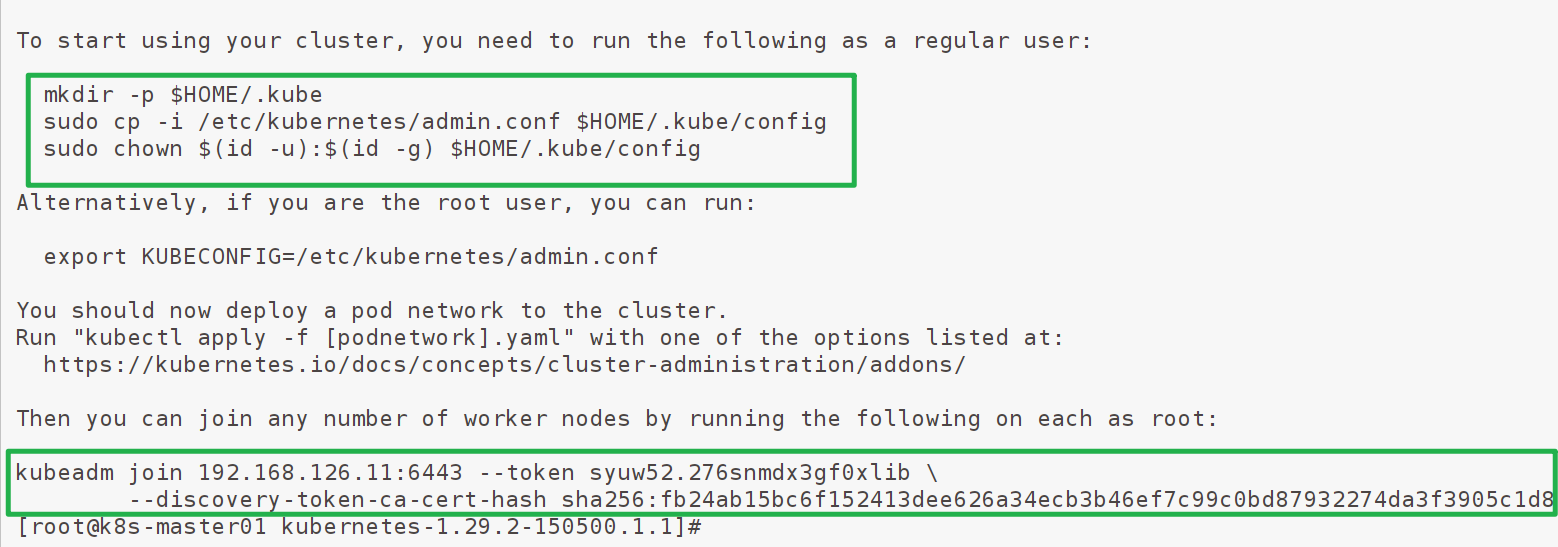Viewport: 1558px width, 547px height.
Task: Click the --discovery-token-ca-cert-hash option
Action: coord(323,499)
